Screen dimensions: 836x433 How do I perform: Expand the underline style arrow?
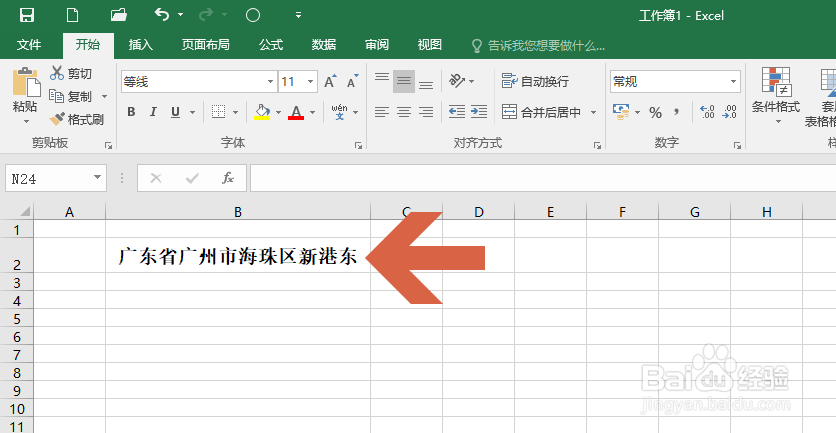click(192, 113)
